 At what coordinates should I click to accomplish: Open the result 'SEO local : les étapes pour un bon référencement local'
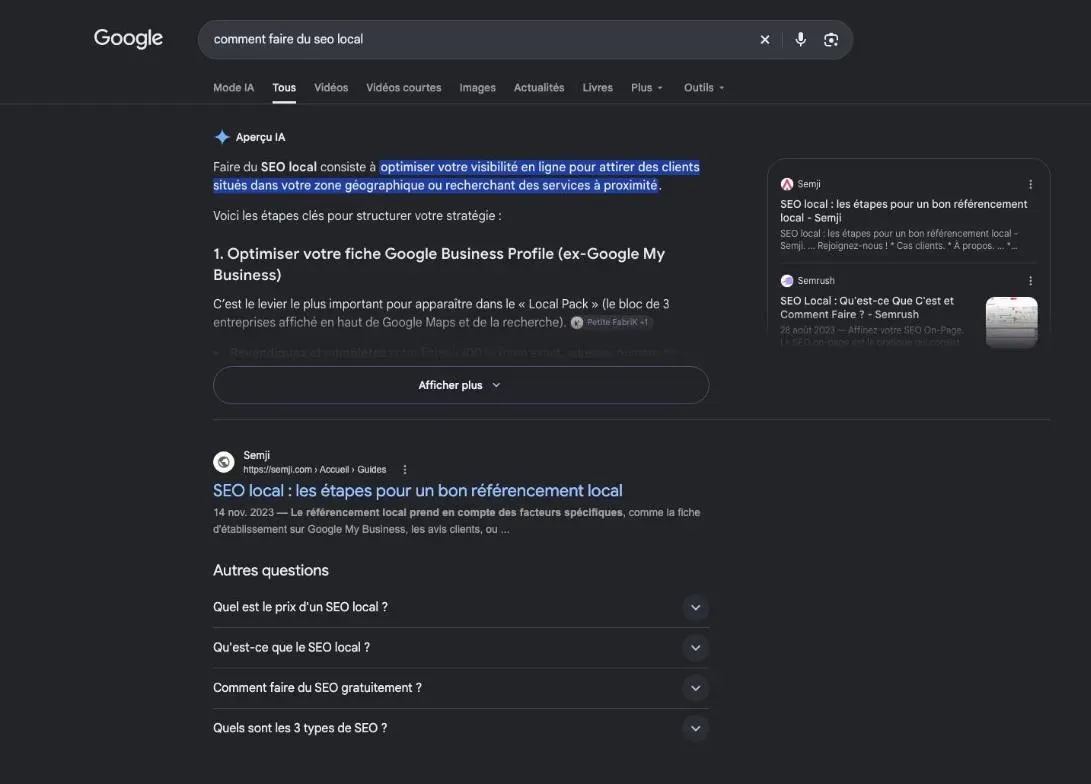(x=417, y=490)
